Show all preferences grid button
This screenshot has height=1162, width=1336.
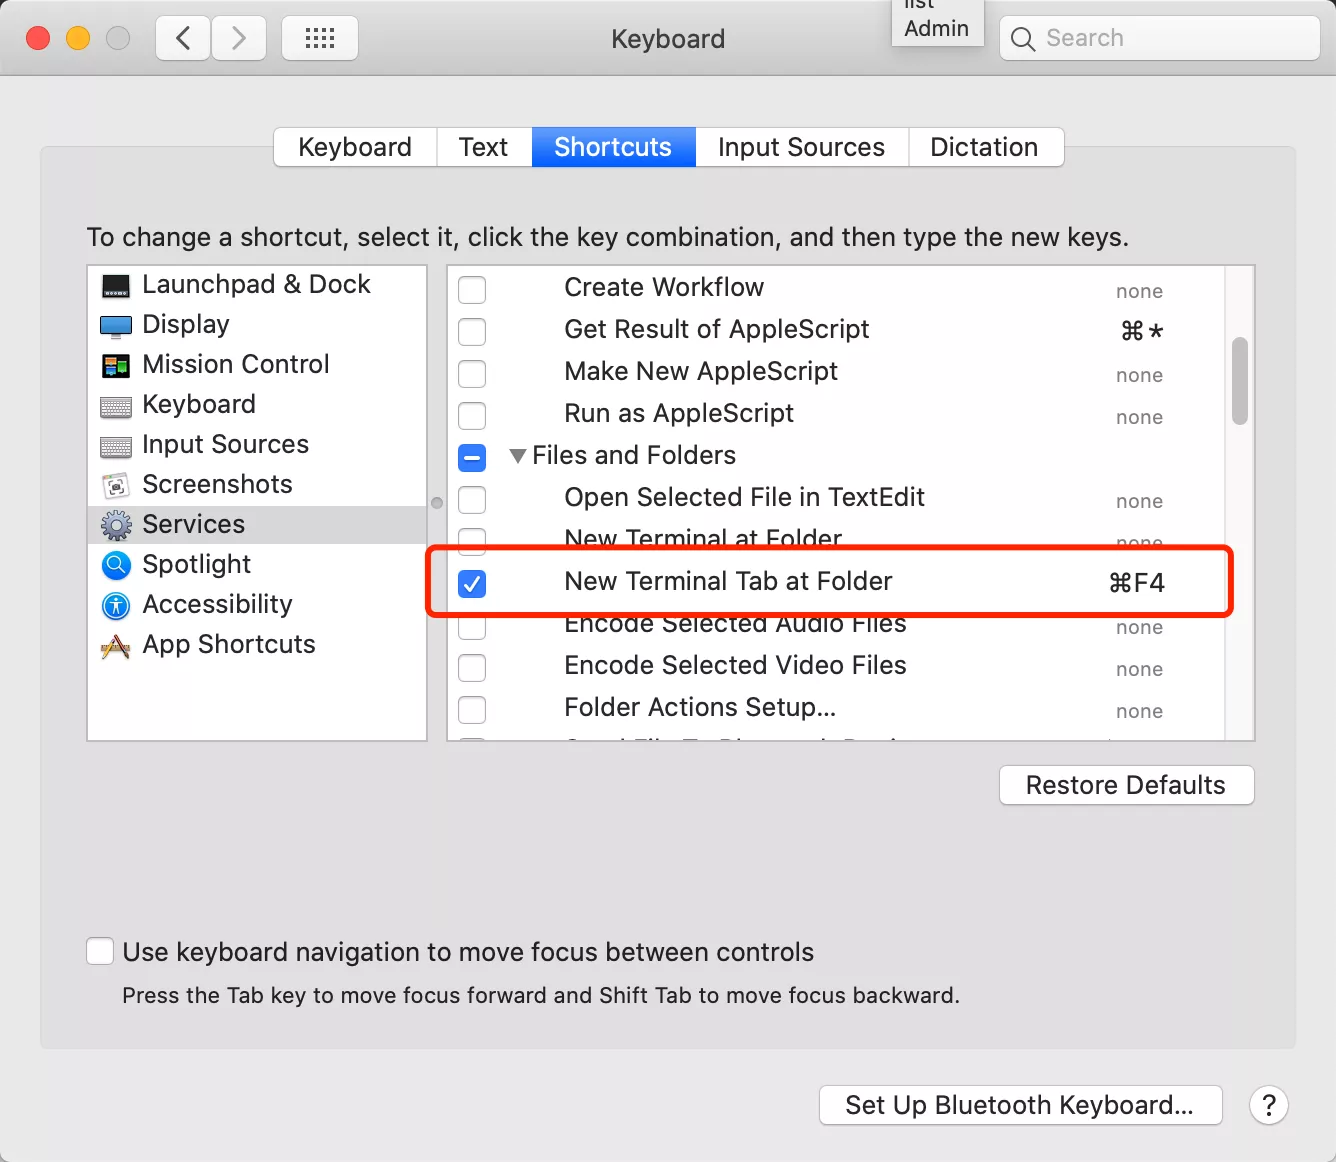pyautogui.click(x=320, y=39)
